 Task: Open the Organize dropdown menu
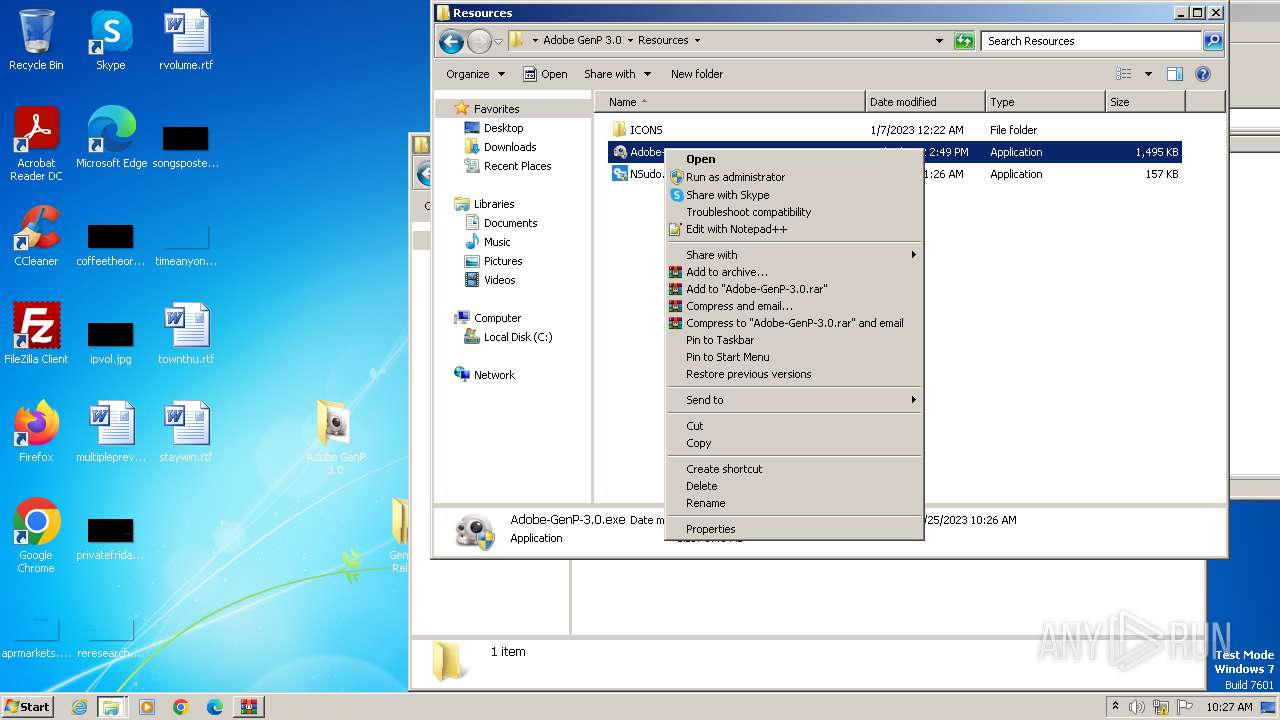tap(476, 74)
